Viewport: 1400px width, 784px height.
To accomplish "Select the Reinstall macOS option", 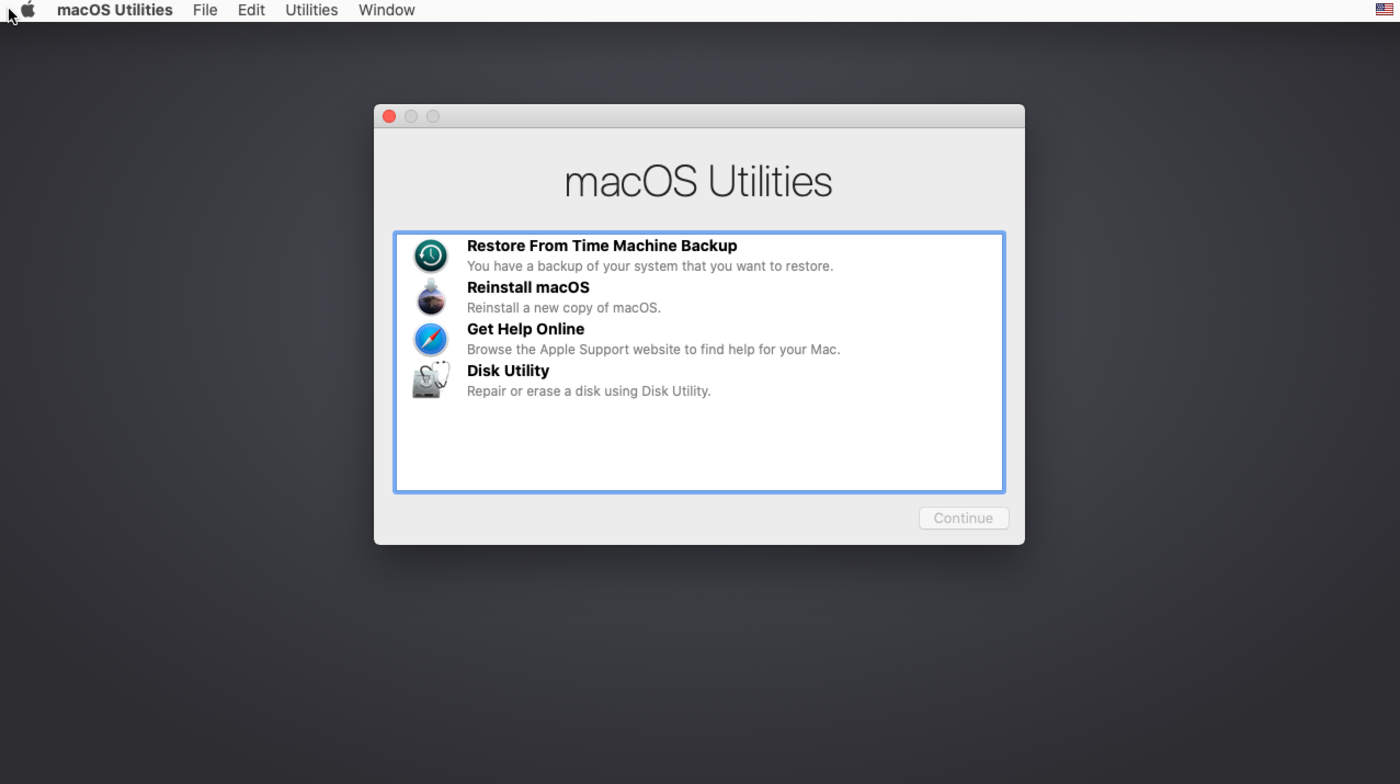I will click(x=528, y=287).
